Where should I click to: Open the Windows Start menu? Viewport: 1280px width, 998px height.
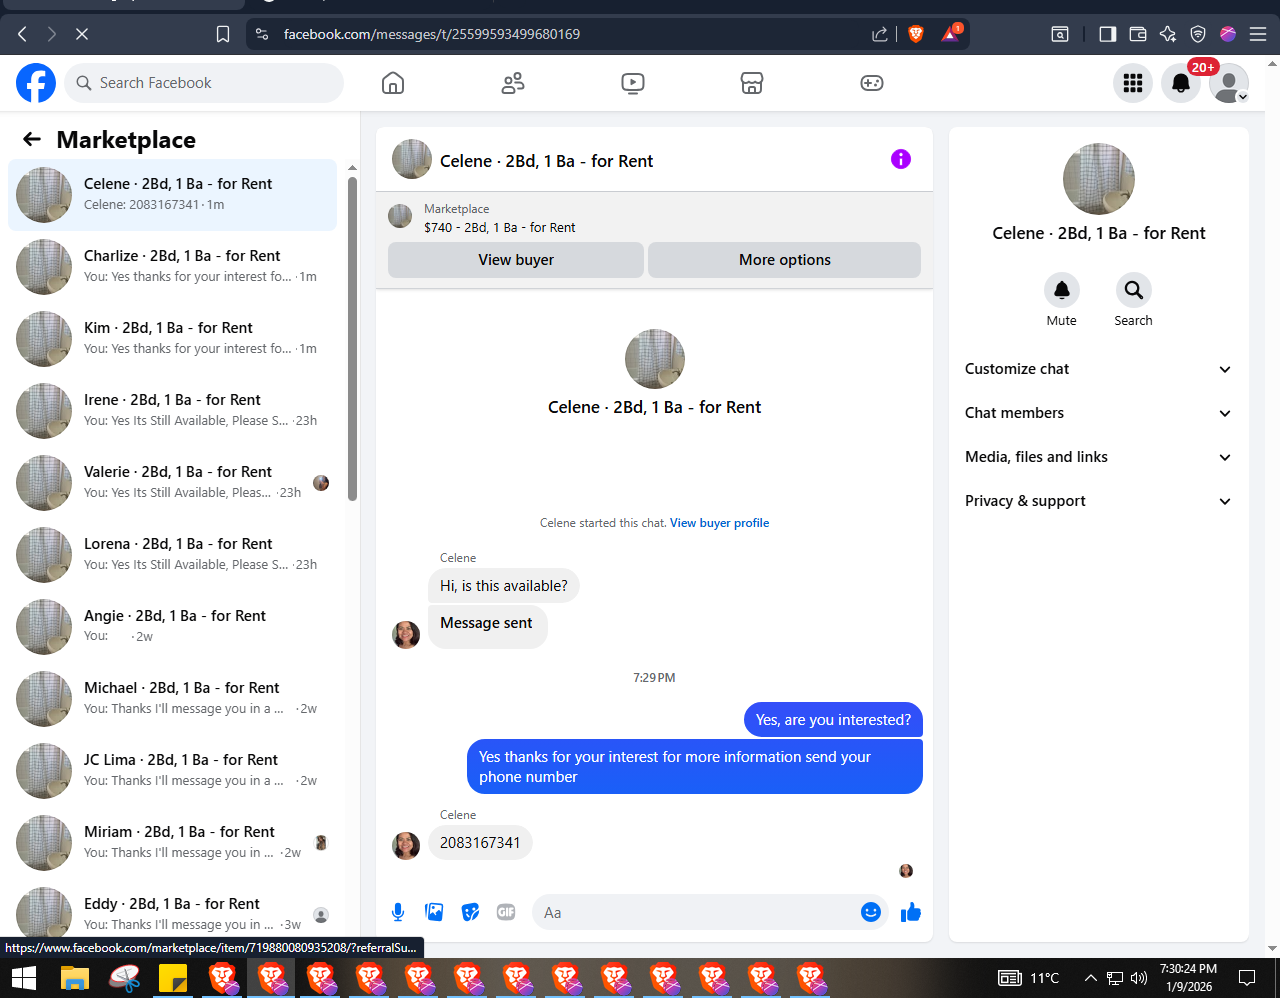[x=24, y=978]
